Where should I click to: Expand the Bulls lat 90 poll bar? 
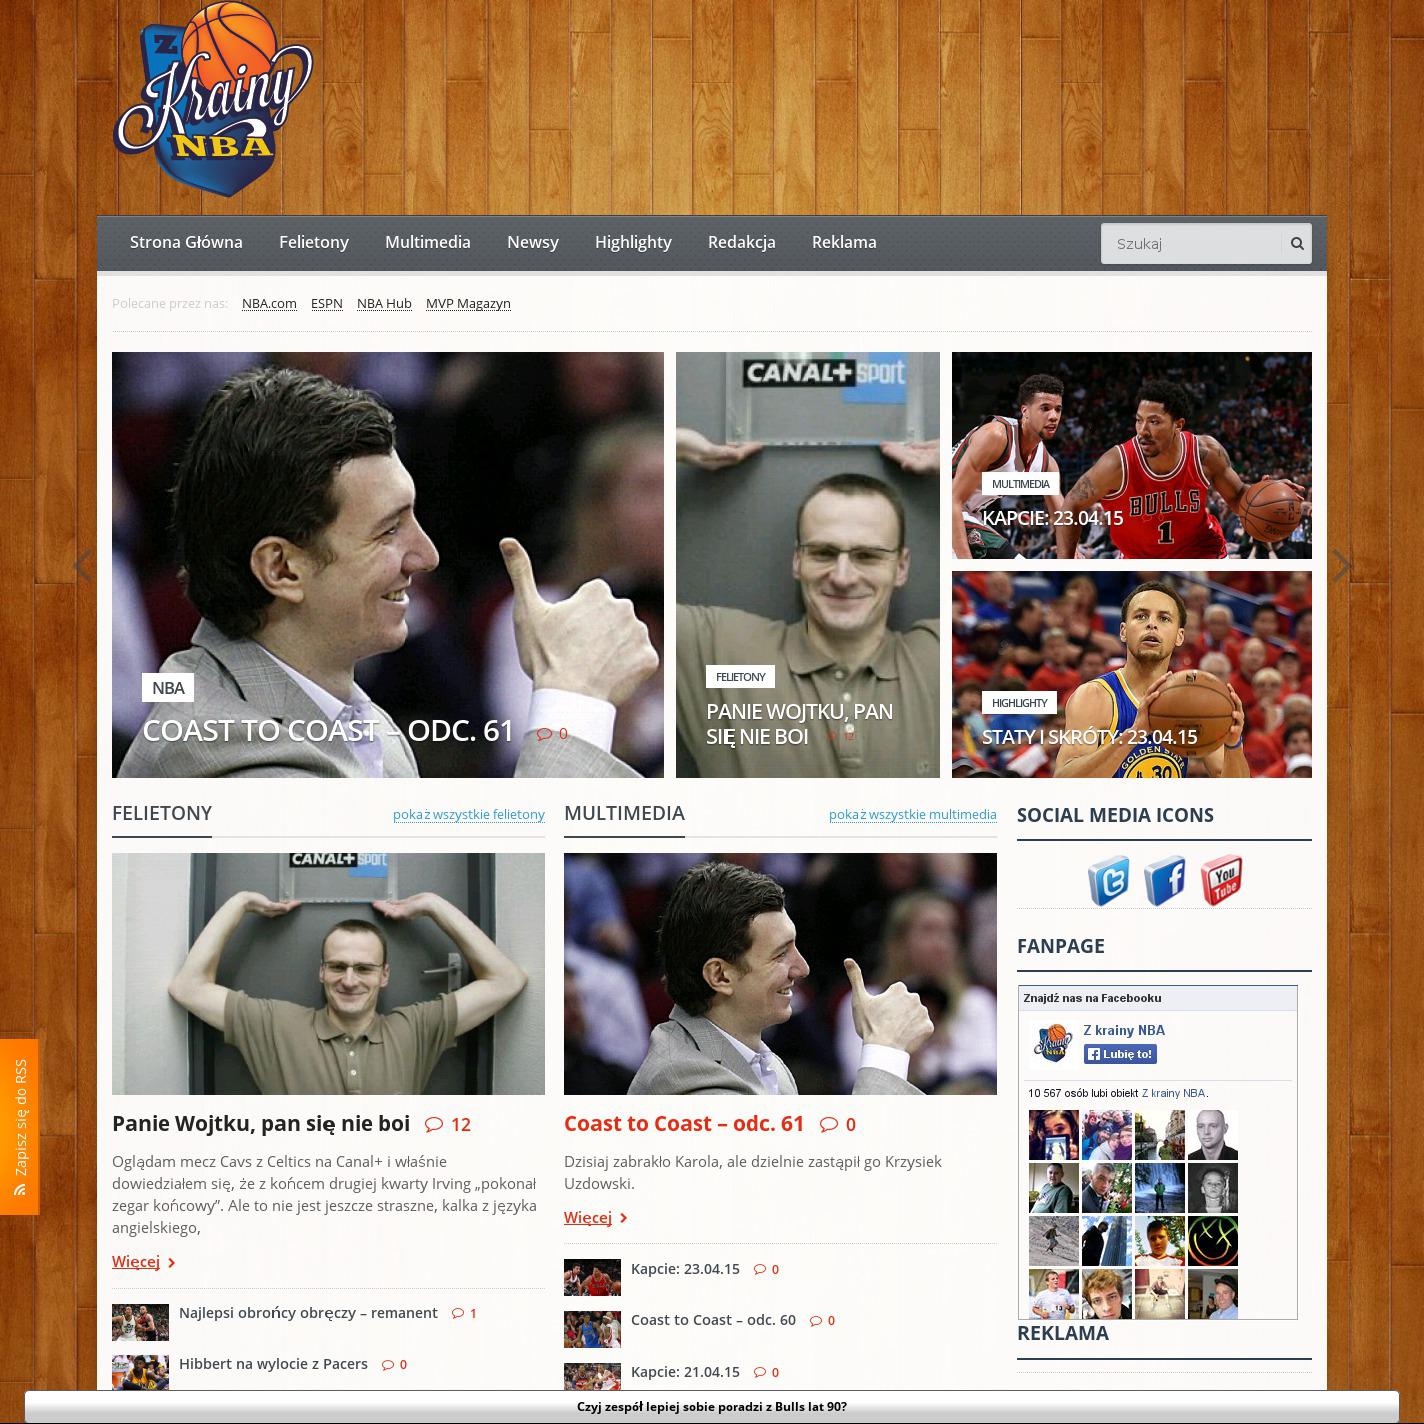point(711,1406)
